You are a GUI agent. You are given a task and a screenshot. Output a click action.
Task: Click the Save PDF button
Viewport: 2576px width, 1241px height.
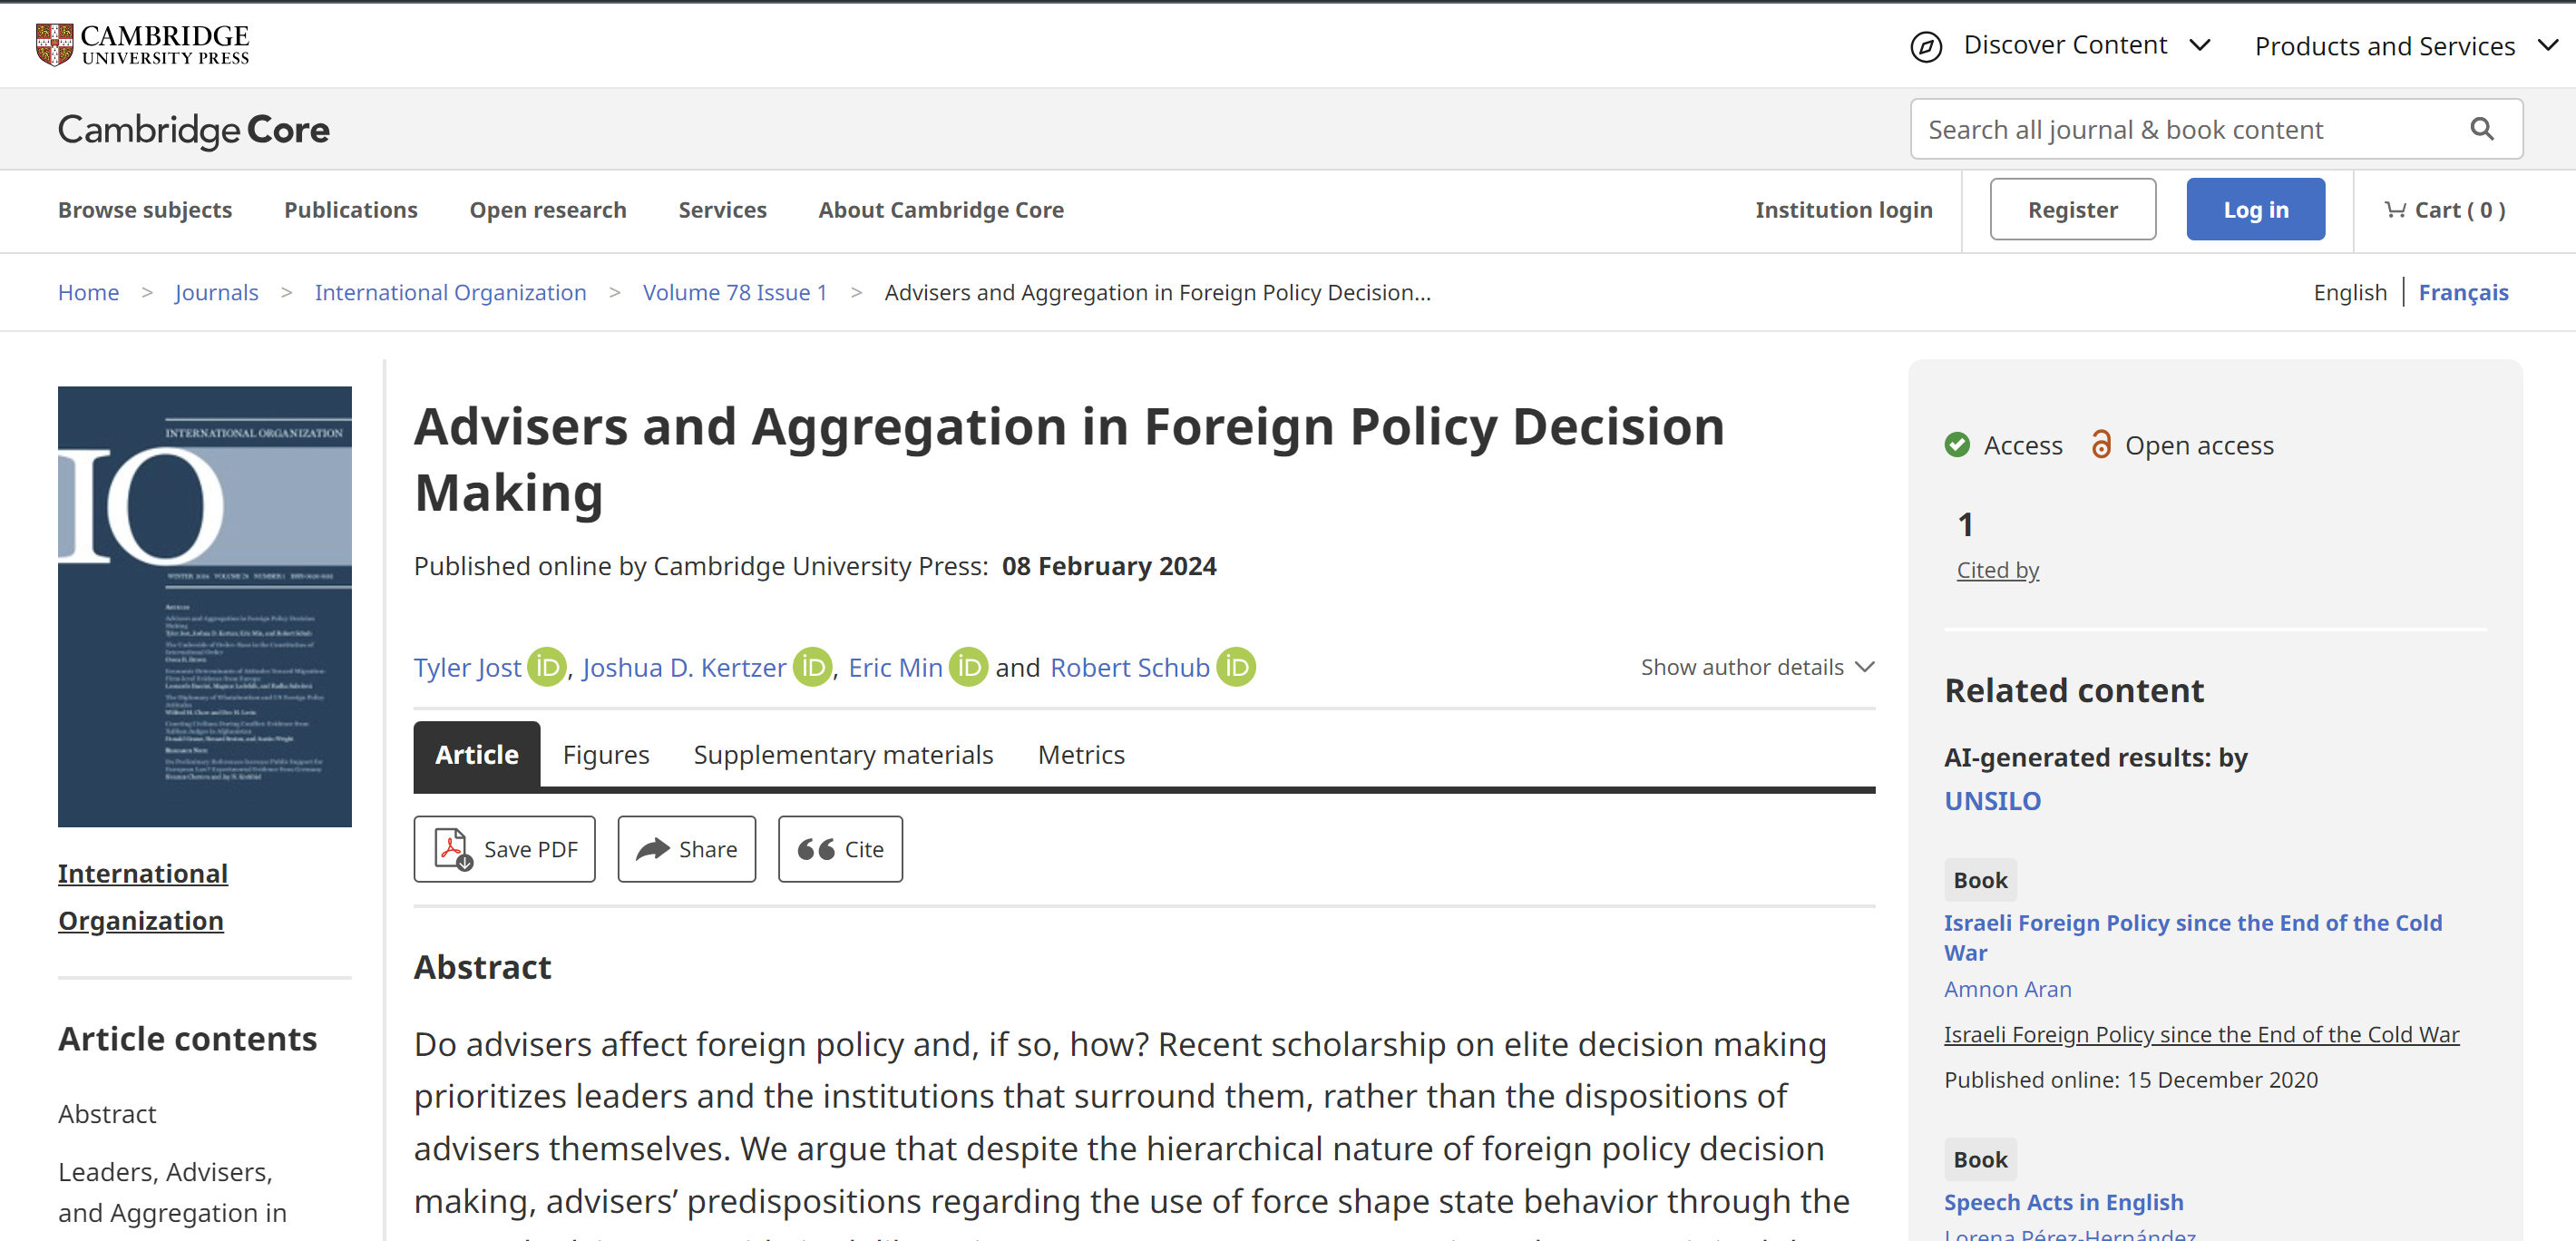click(x=505, y=849)
